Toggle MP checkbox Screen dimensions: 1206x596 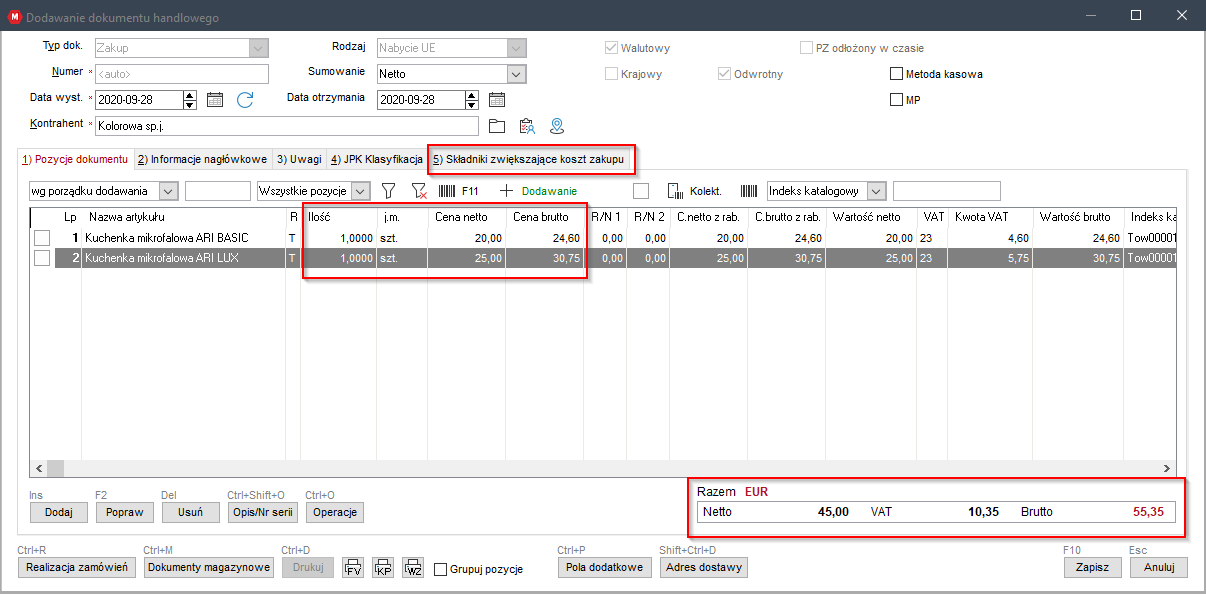(x=897, y=100)
